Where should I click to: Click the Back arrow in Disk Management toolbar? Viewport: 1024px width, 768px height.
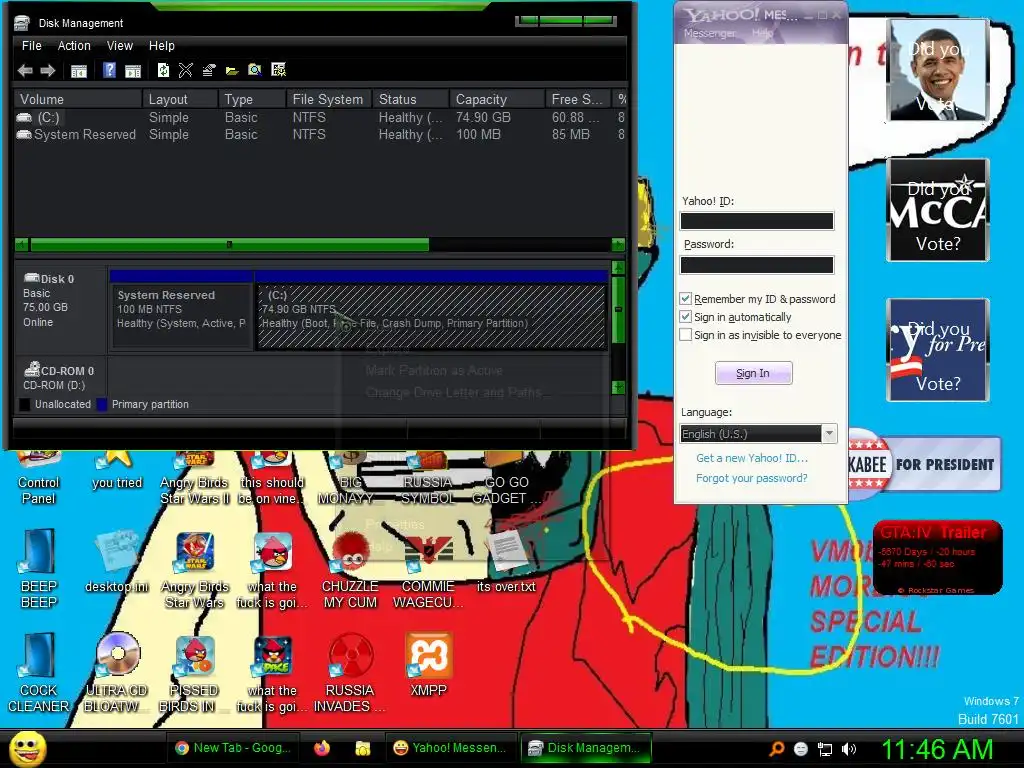pos(25,71)
